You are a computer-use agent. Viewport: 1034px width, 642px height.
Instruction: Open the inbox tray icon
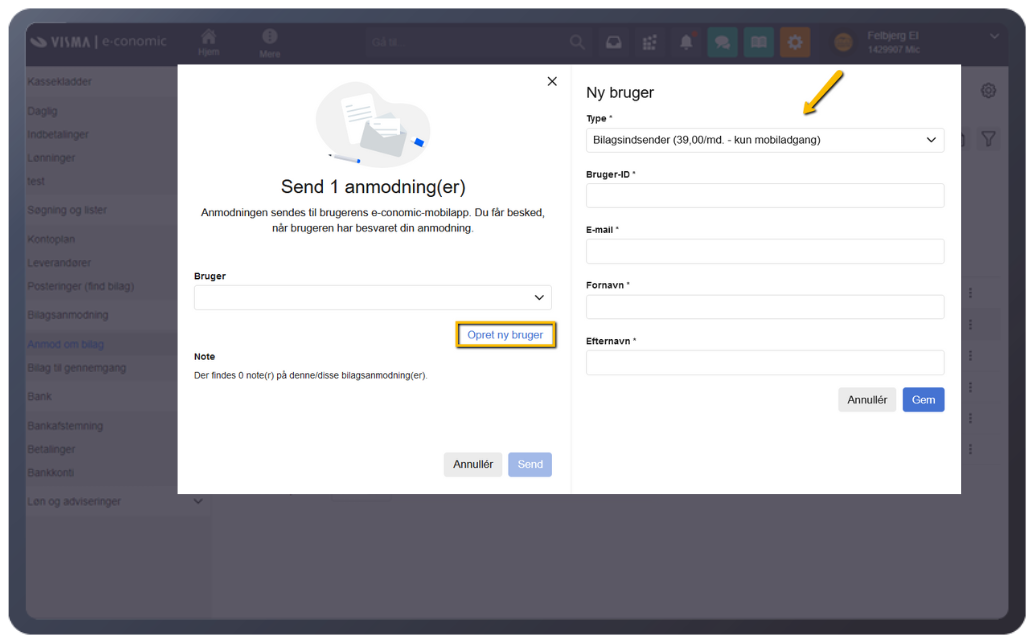click(x=614, y=42)
